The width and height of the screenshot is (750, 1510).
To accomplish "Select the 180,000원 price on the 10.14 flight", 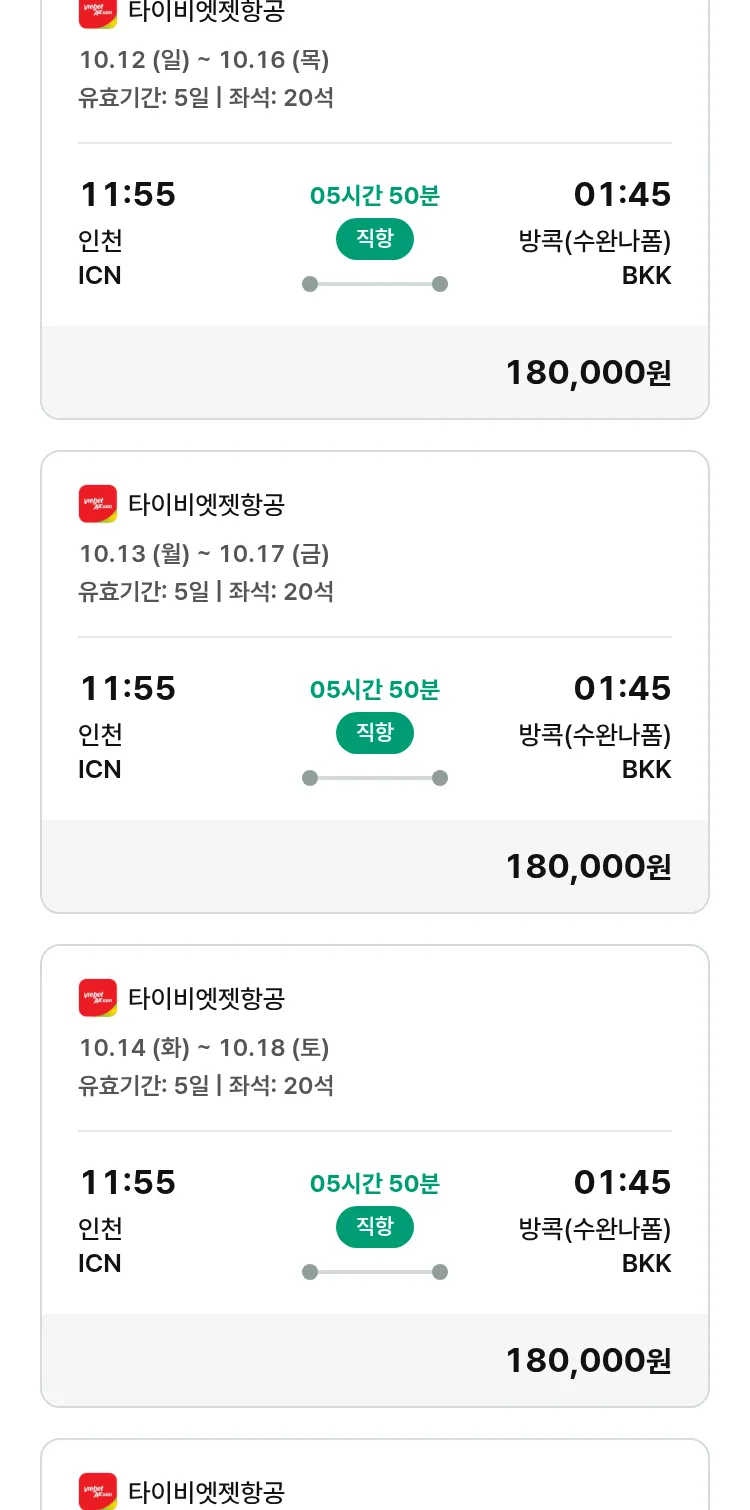I will pyautogui.click(x=588, y=1361).
